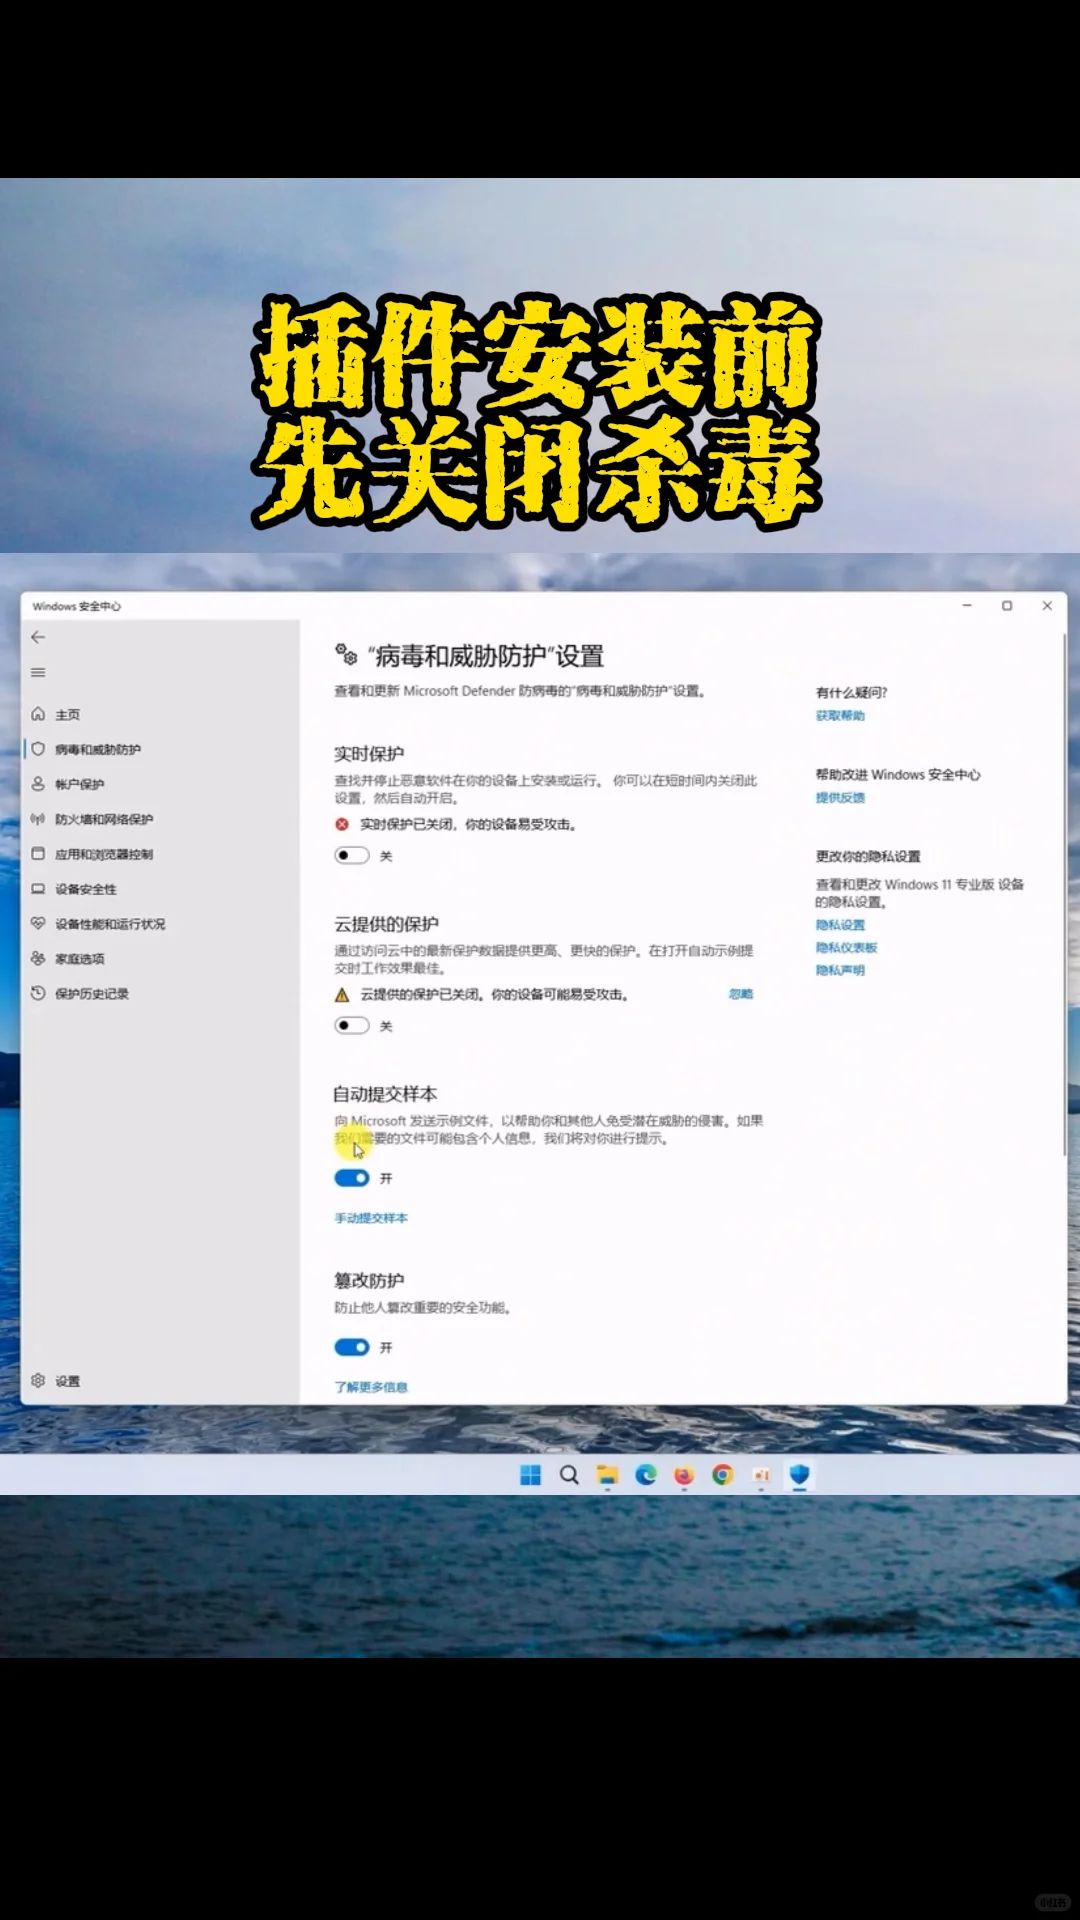Screen dimensions: 1080x1920
Task: Click the vertical scrollbar of the settings page
Action: click(1065, 895)
